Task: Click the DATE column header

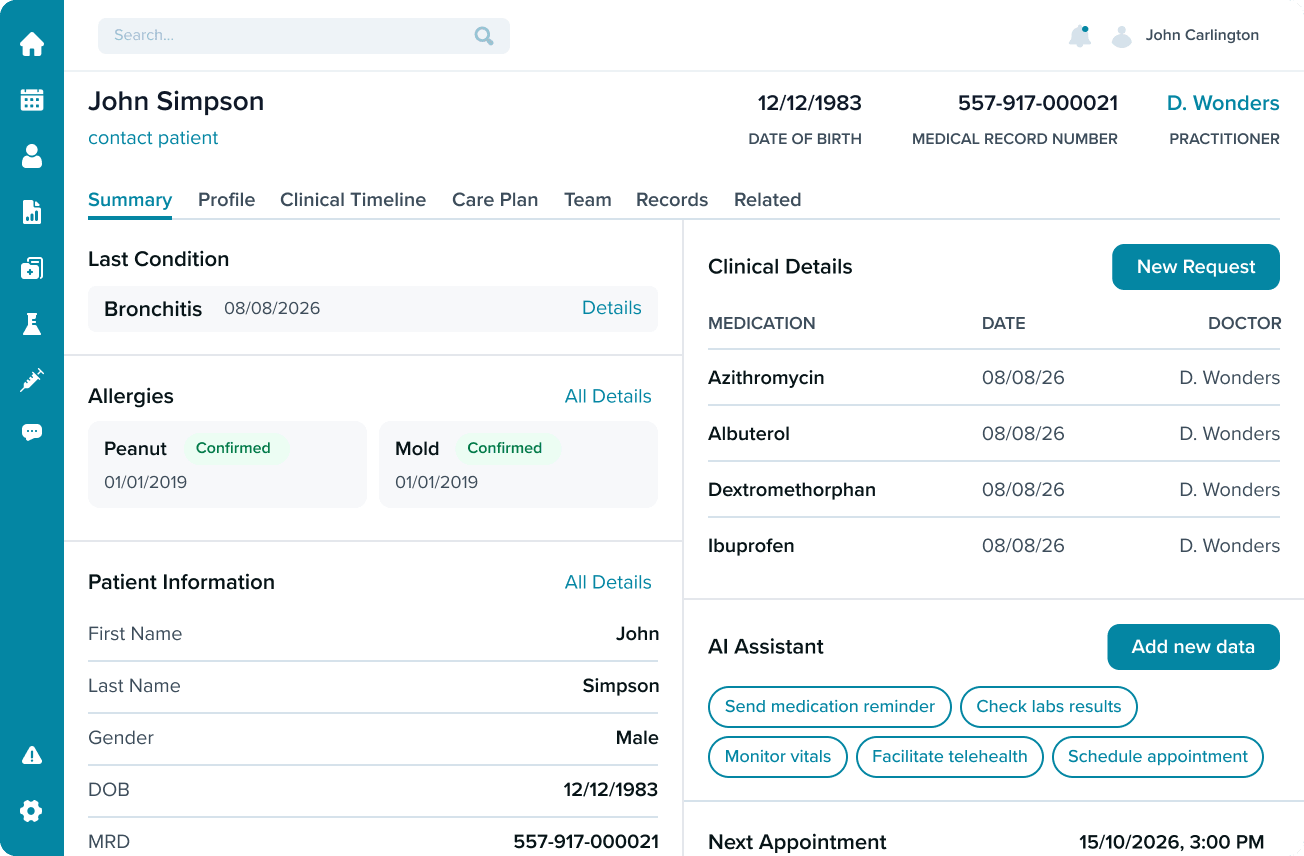Action: click(1004, 323)
